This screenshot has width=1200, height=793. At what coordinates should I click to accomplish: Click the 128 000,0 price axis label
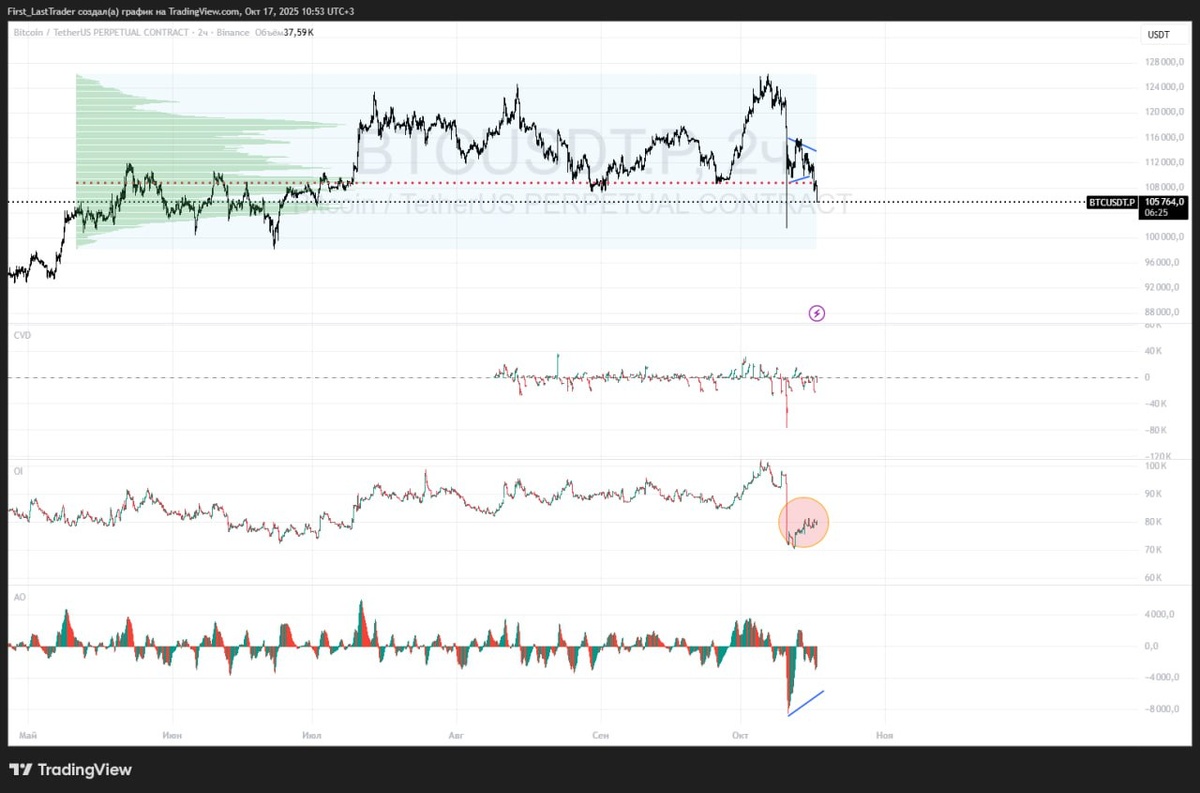1164,61
